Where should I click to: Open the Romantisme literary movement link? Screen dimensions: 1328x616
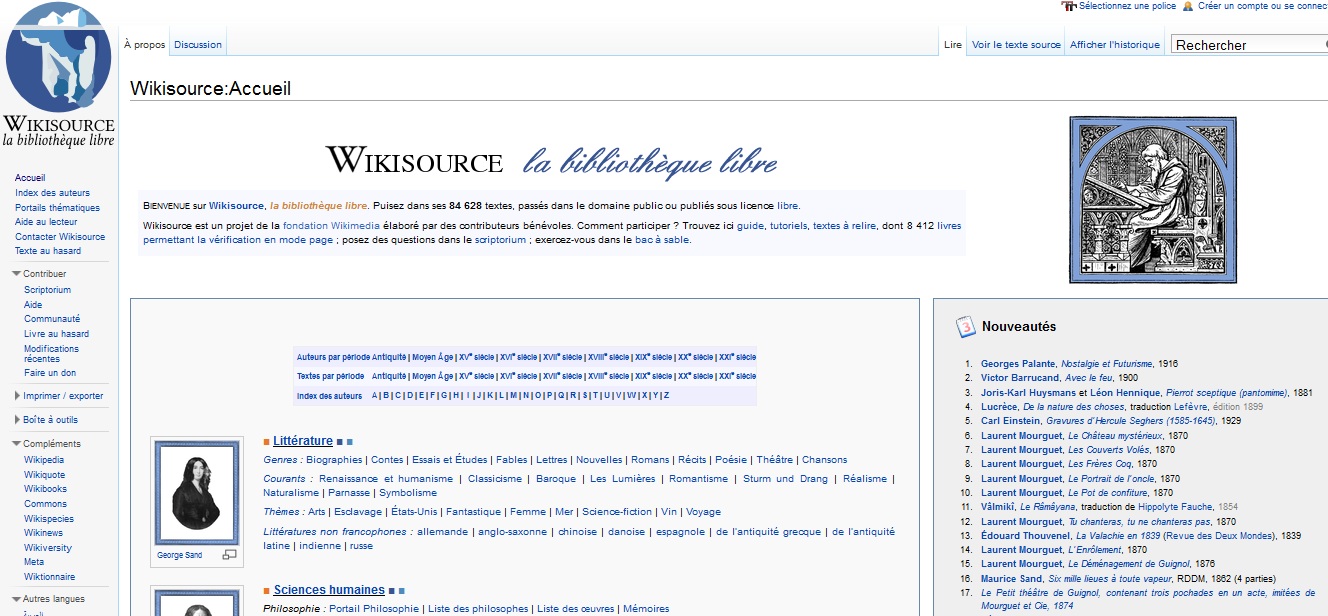tap(698, 479)
